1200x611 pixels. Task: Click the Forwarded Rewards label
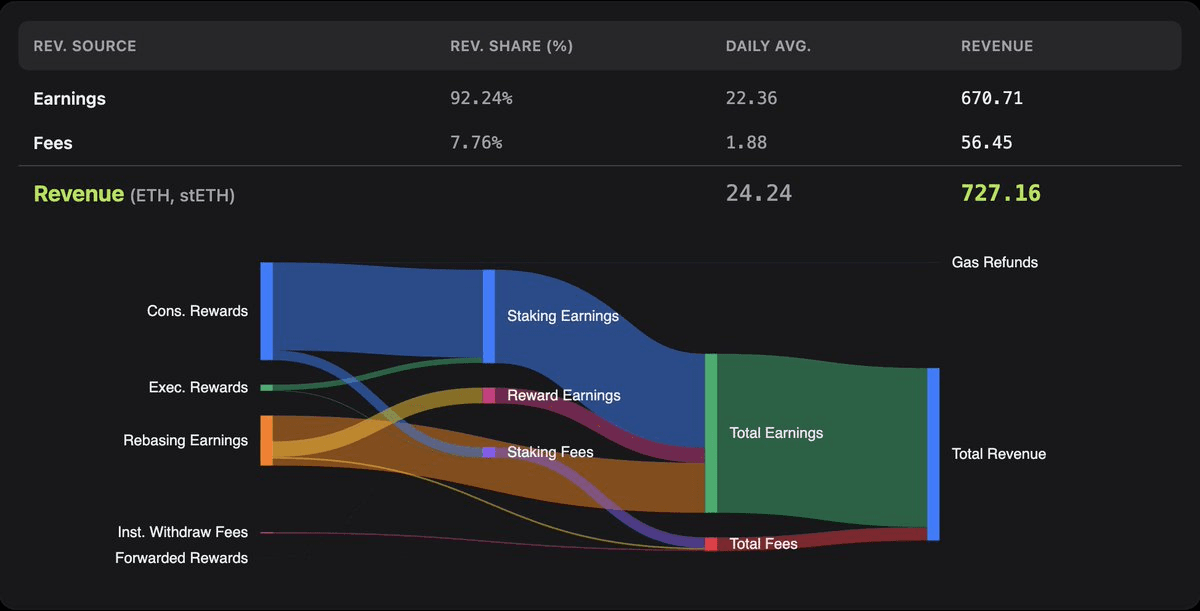coord(181,558)
